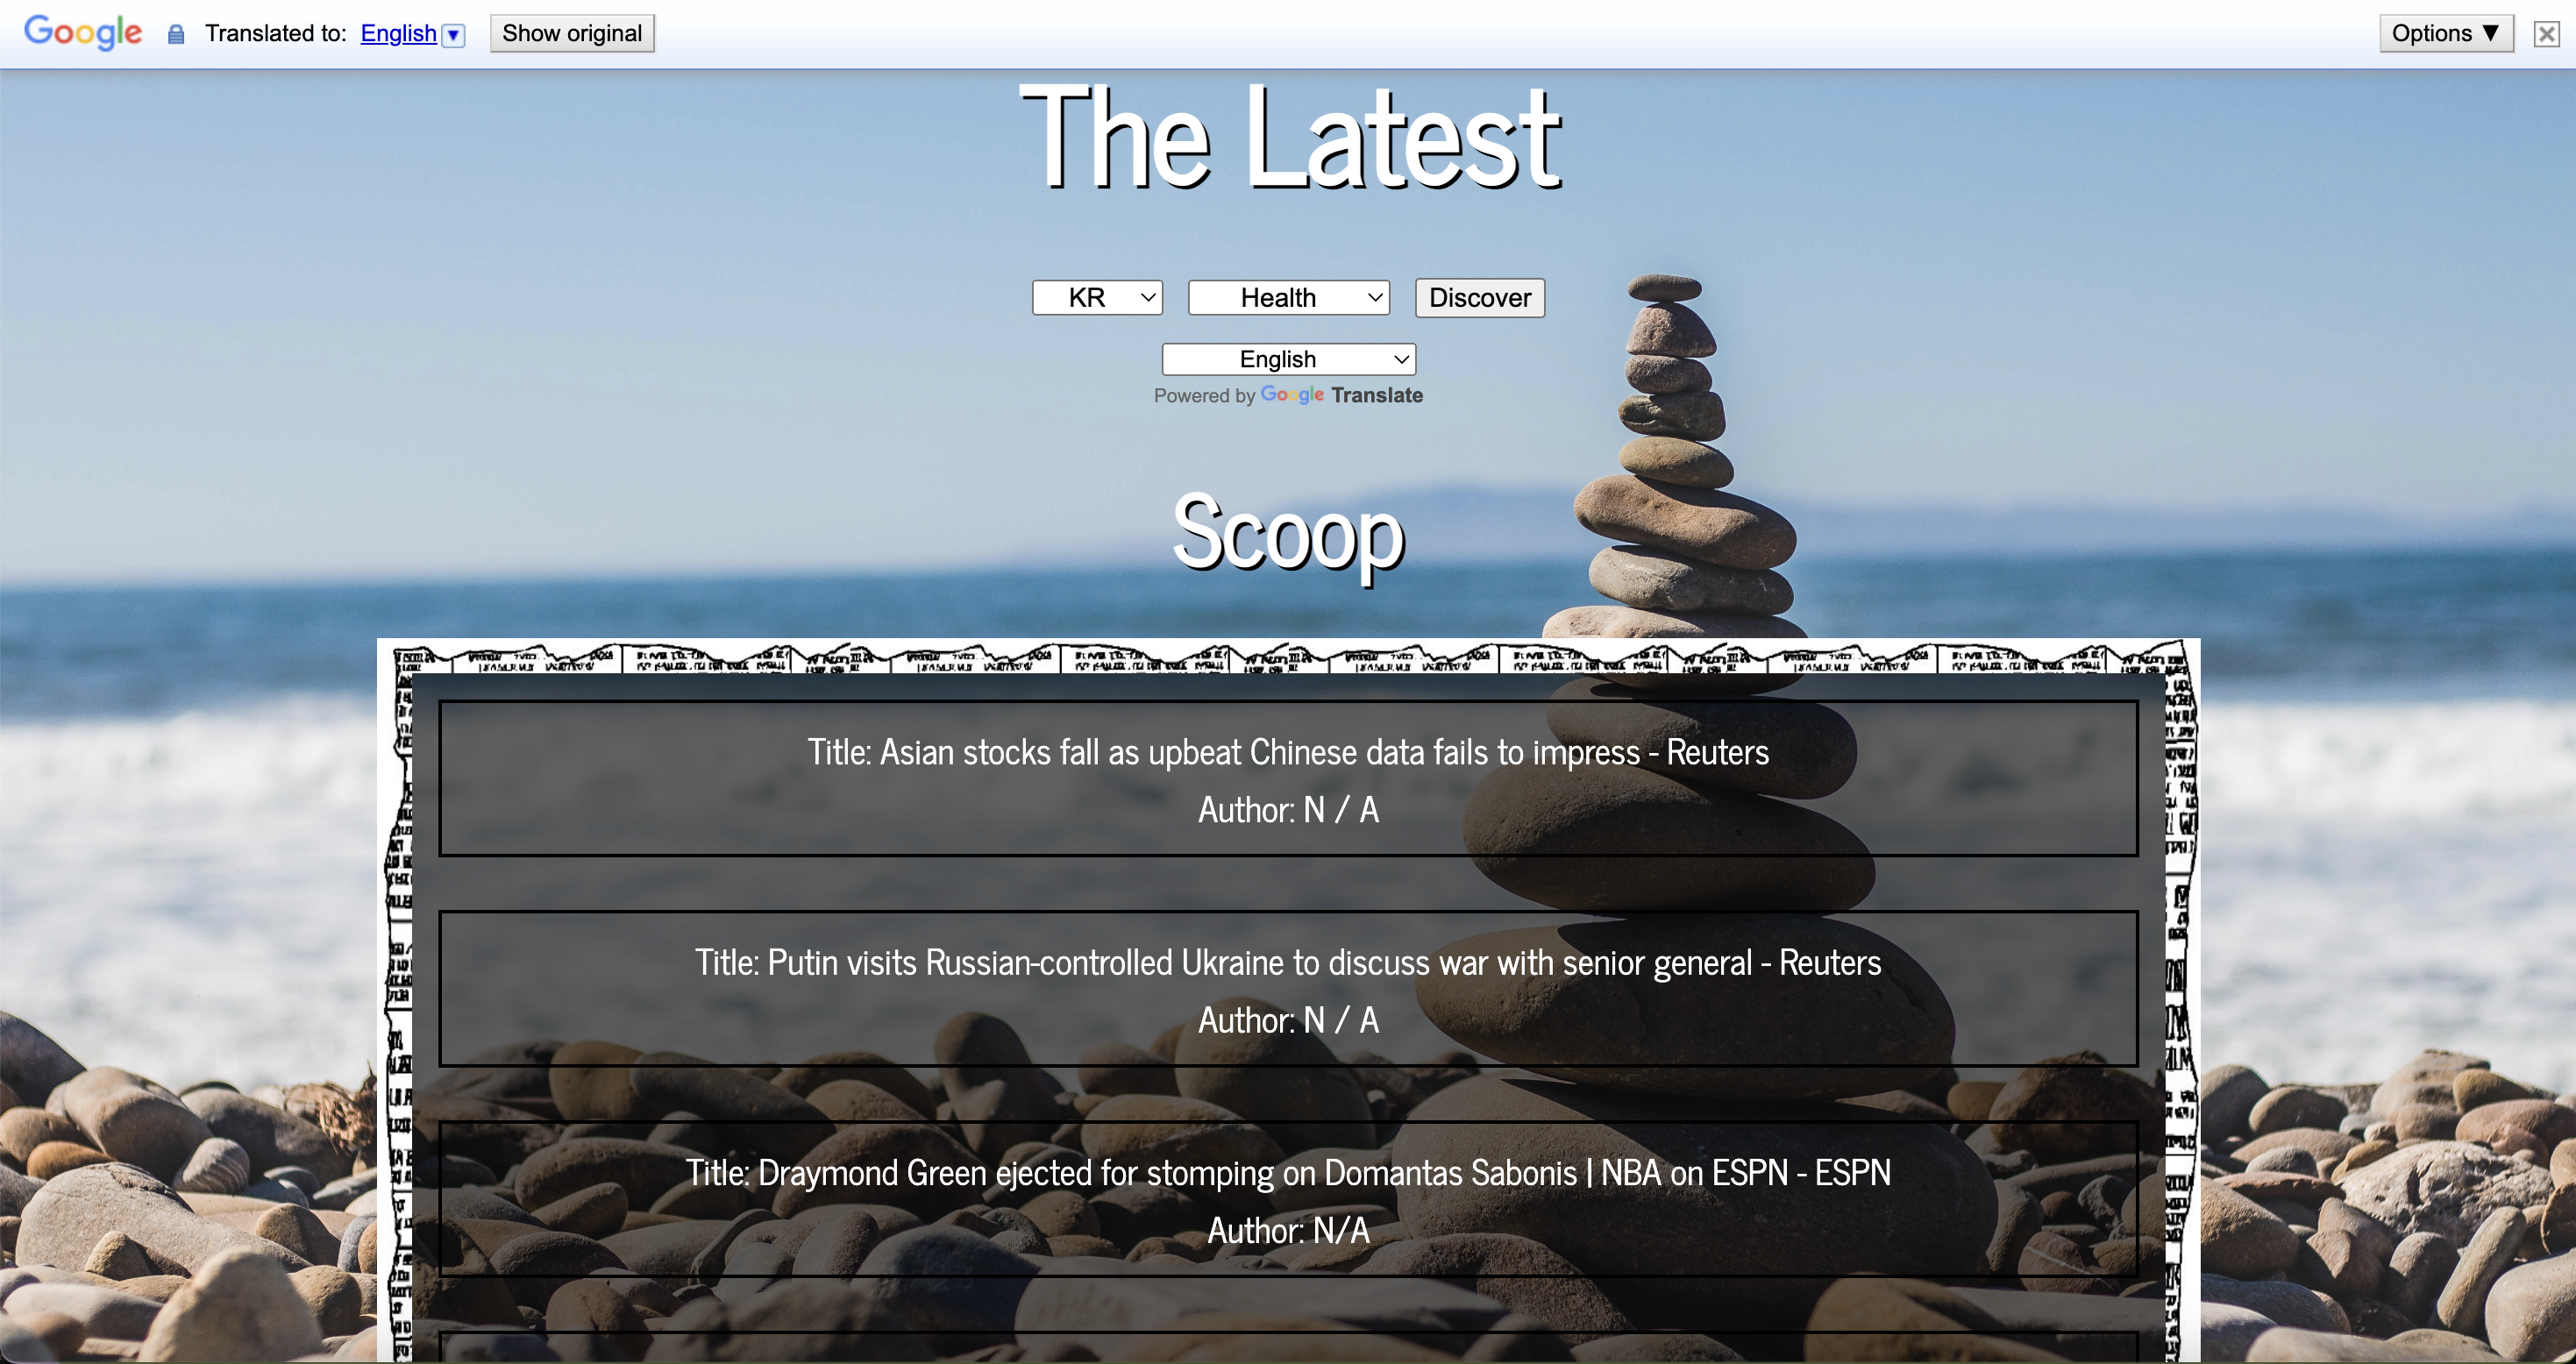
Task: Open the translate bar language arrow menu
Action: pyautogui.click(x=454, y=35)
